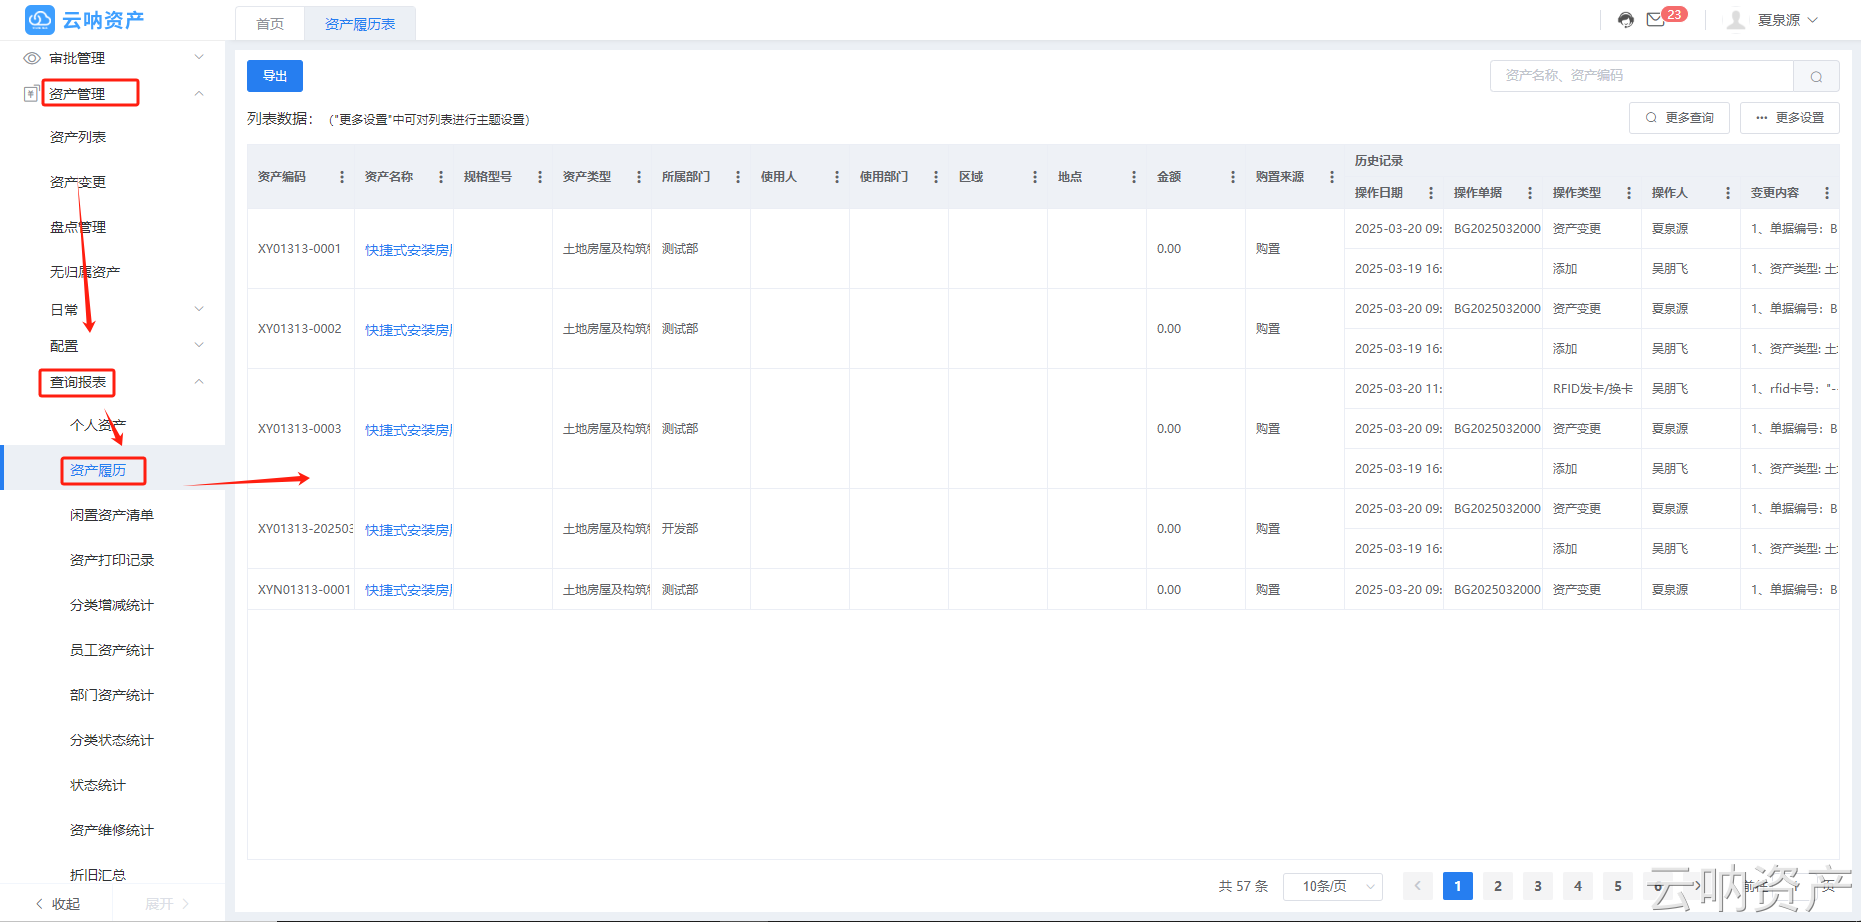Go to page 2
This screenshot has width=1861, height=922.
tap(1498, 886)
